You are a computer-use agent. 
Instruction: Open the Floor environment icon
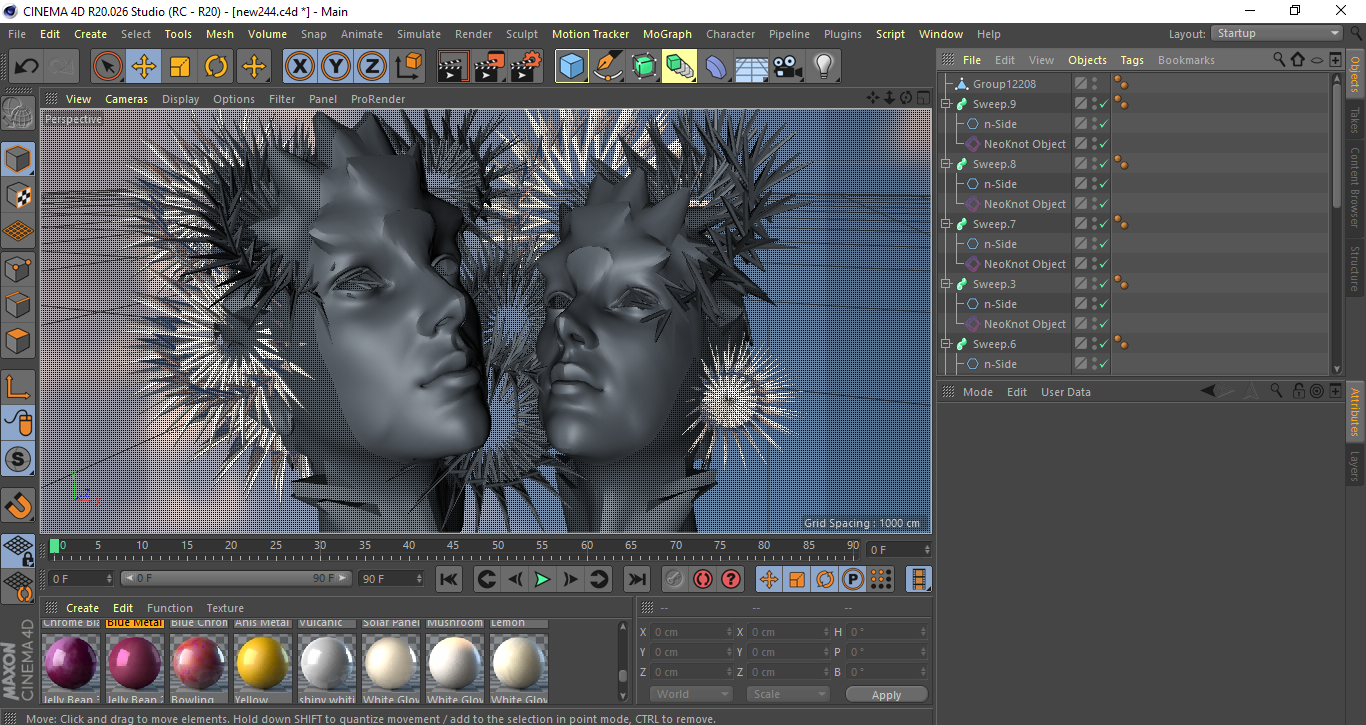(751, 67)
